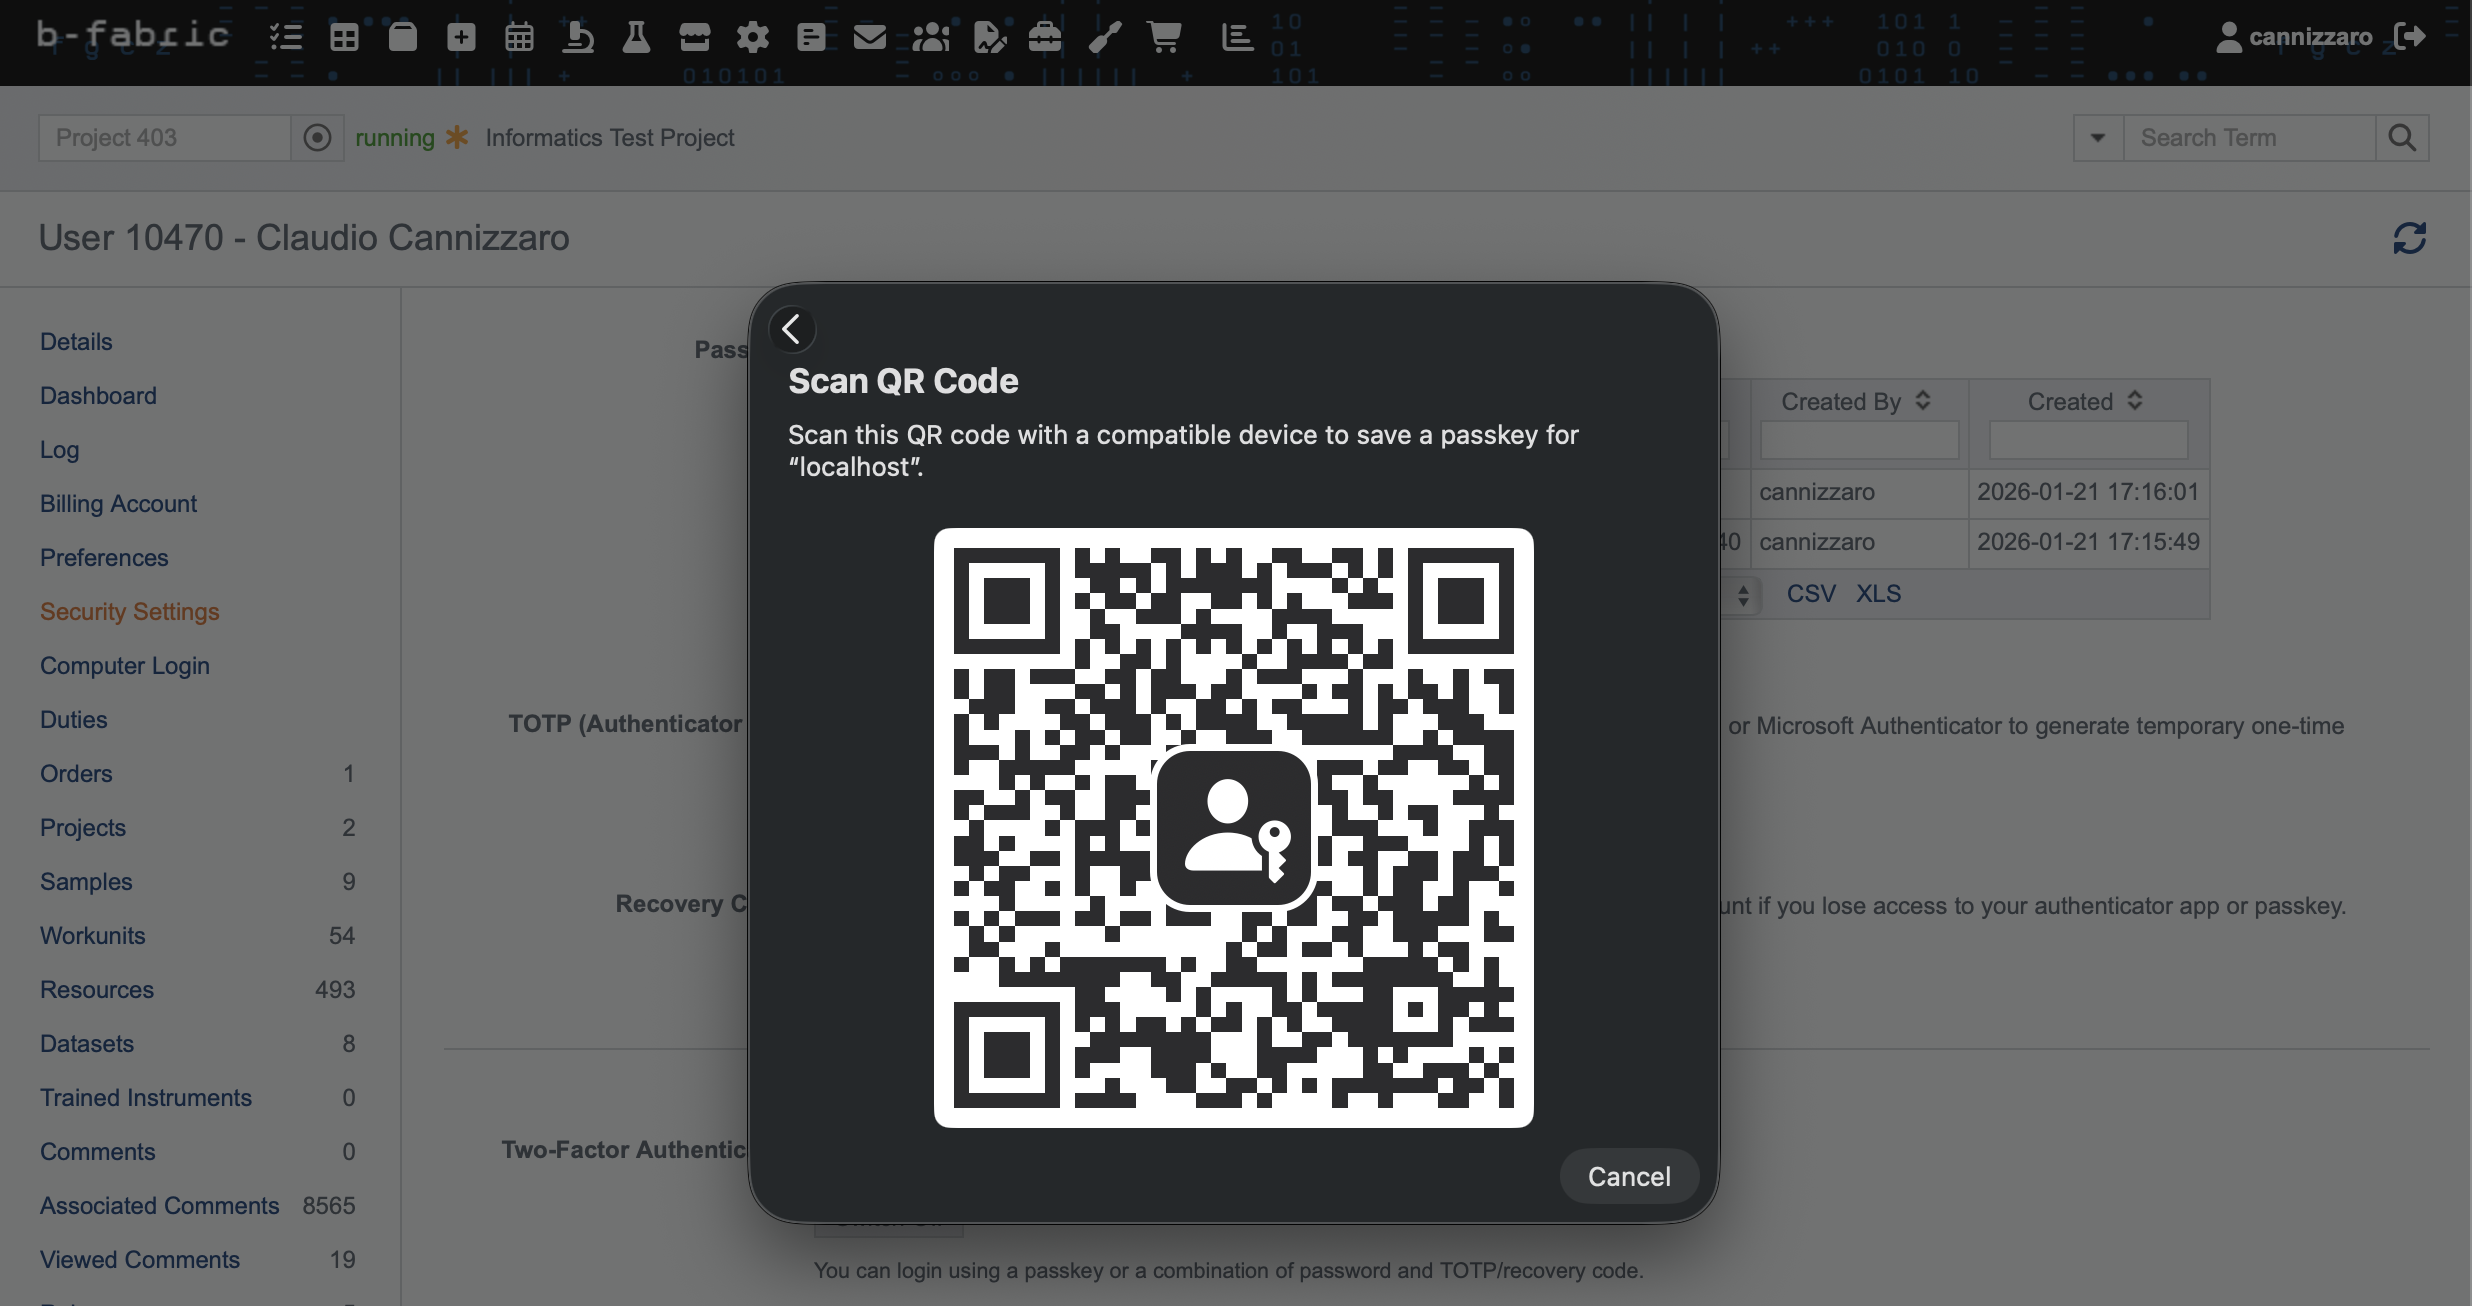
Task: Open the container storage icon
Action: pos(403,38)
